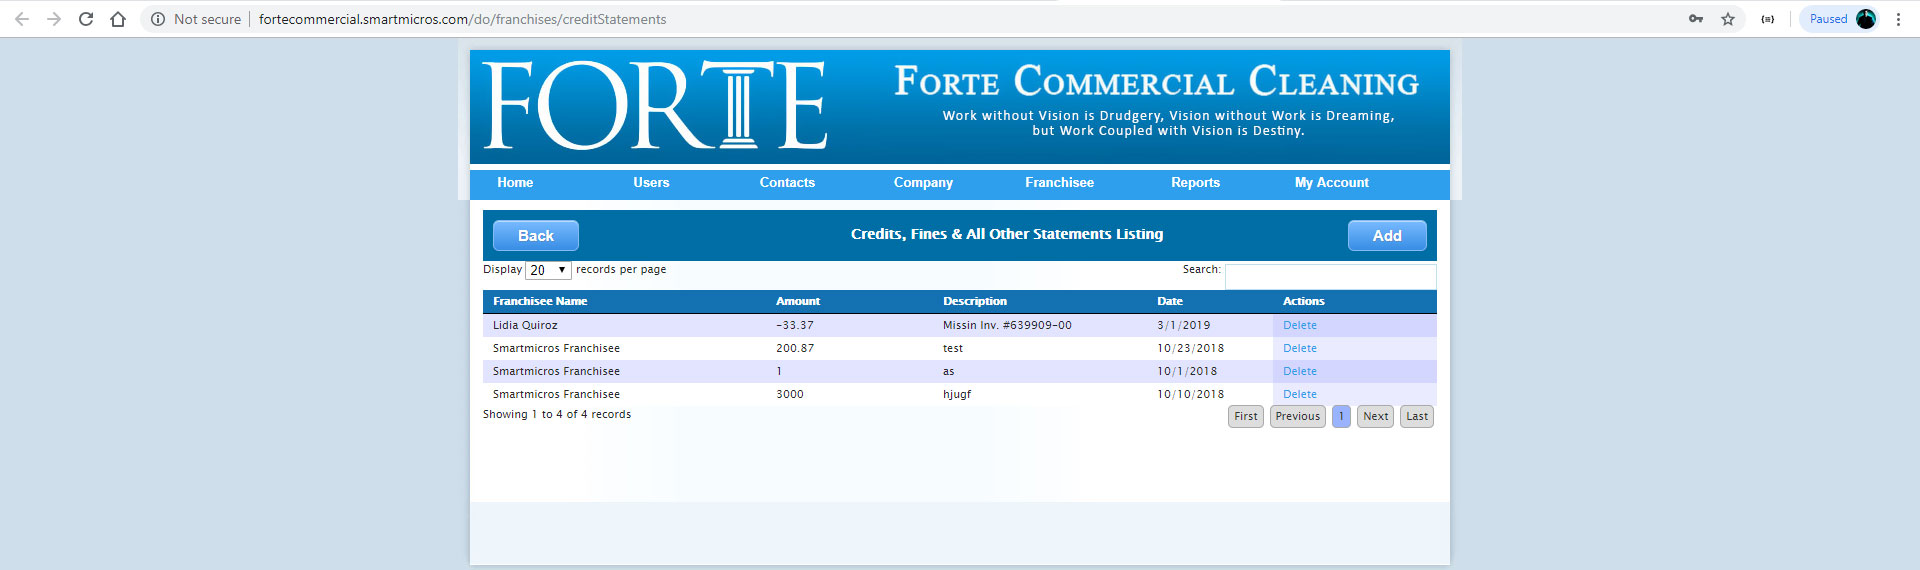
Task: Select the date 10/23/2018
Action: [1191, 348]
